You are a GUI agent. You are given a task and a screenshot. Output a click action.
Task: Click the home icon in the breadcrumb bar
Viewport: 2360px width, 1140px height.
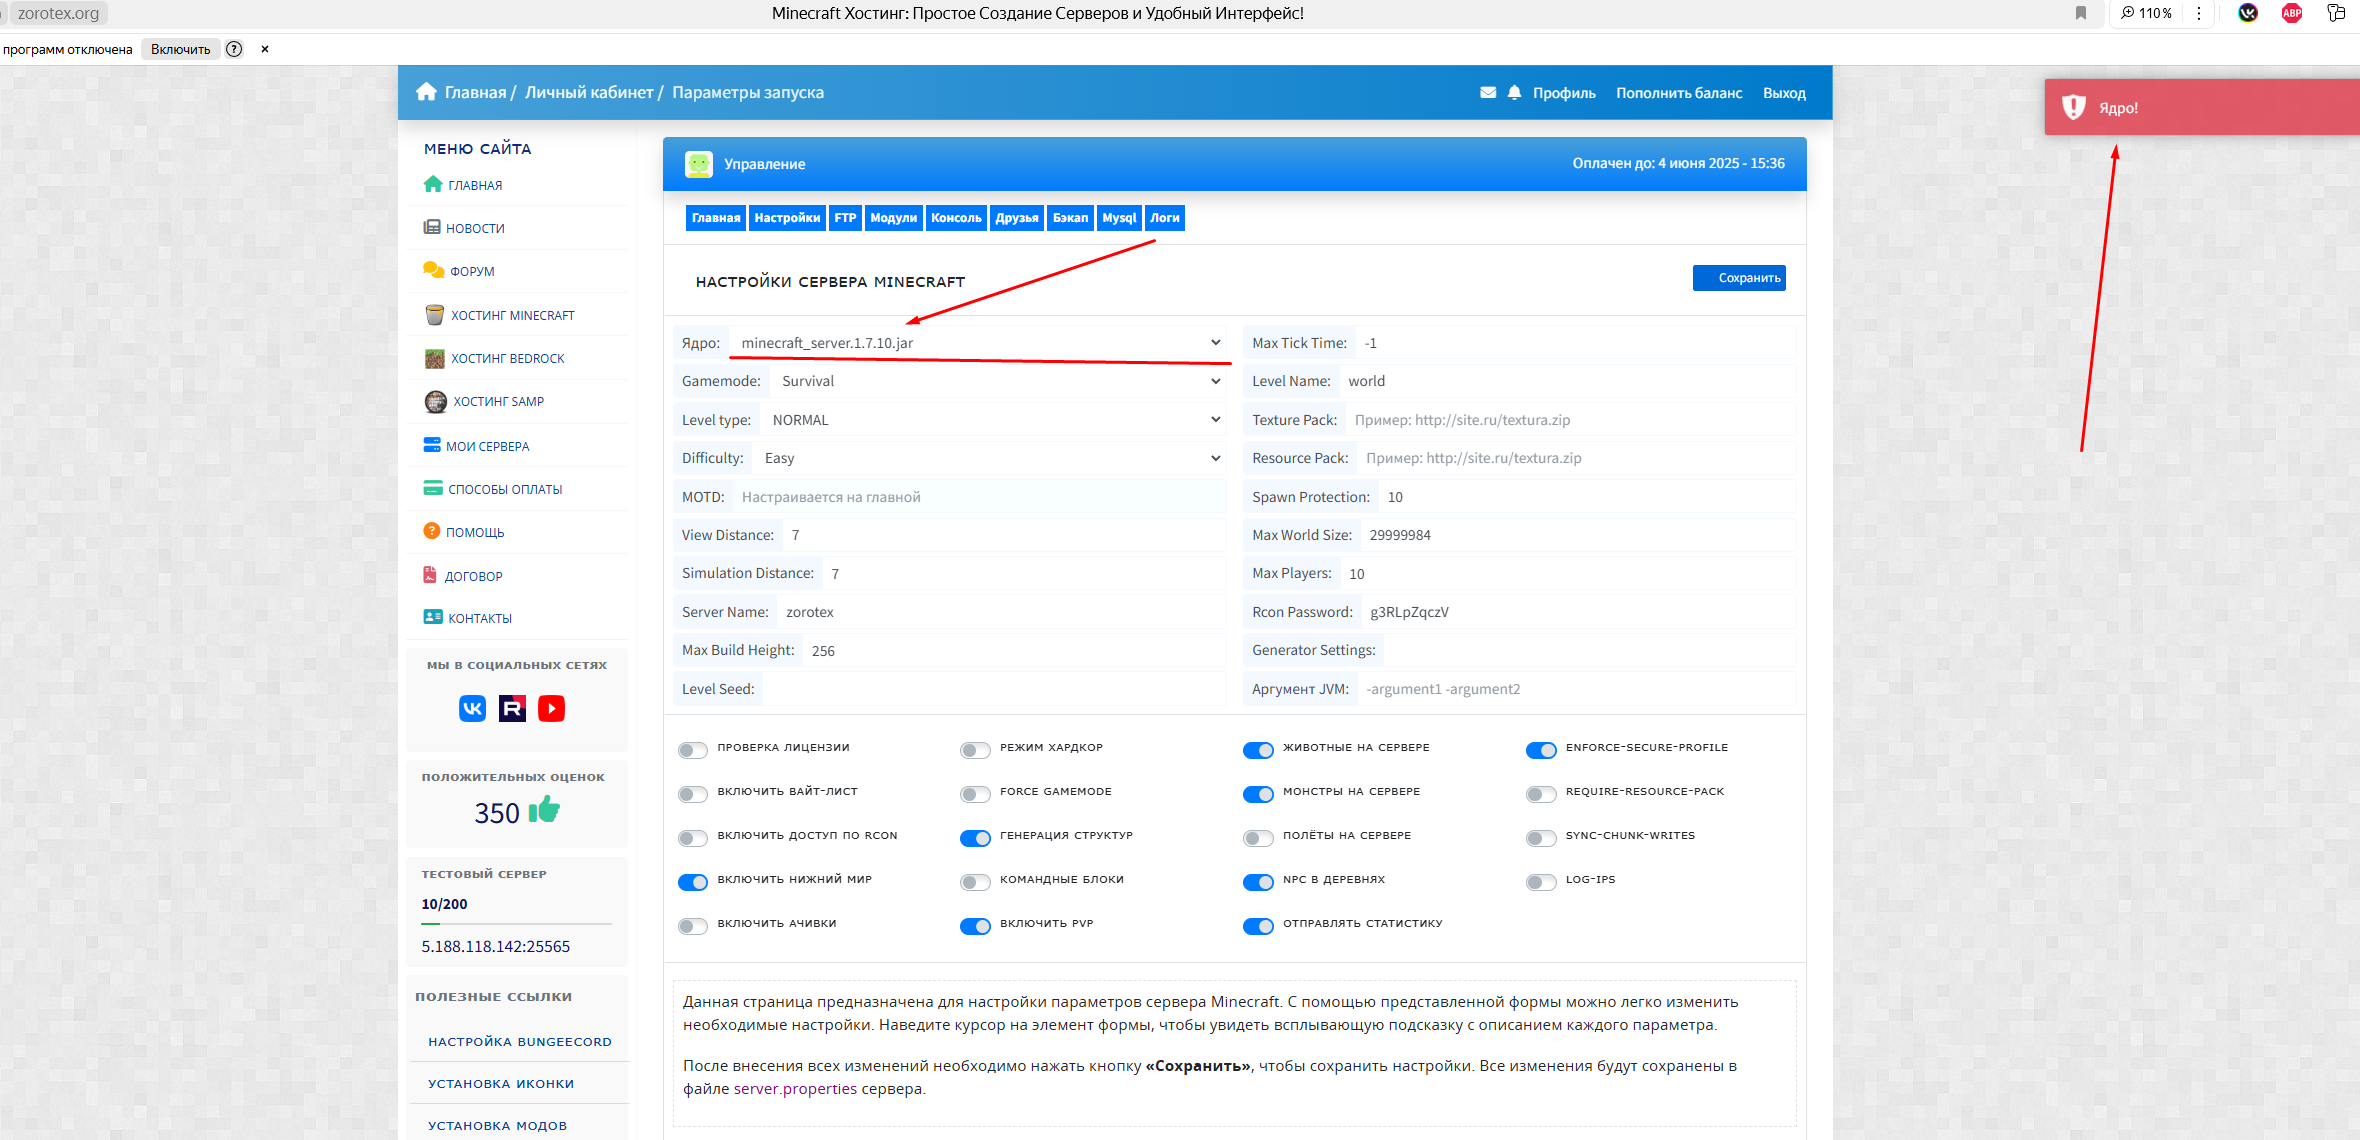(x=427, y=92)
